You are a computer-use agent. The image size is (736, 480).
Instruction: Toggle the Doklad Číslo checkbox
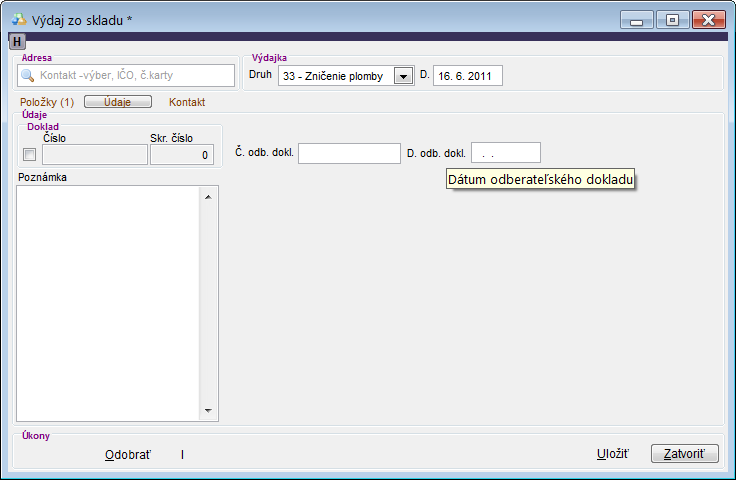[x=29, y=154]
